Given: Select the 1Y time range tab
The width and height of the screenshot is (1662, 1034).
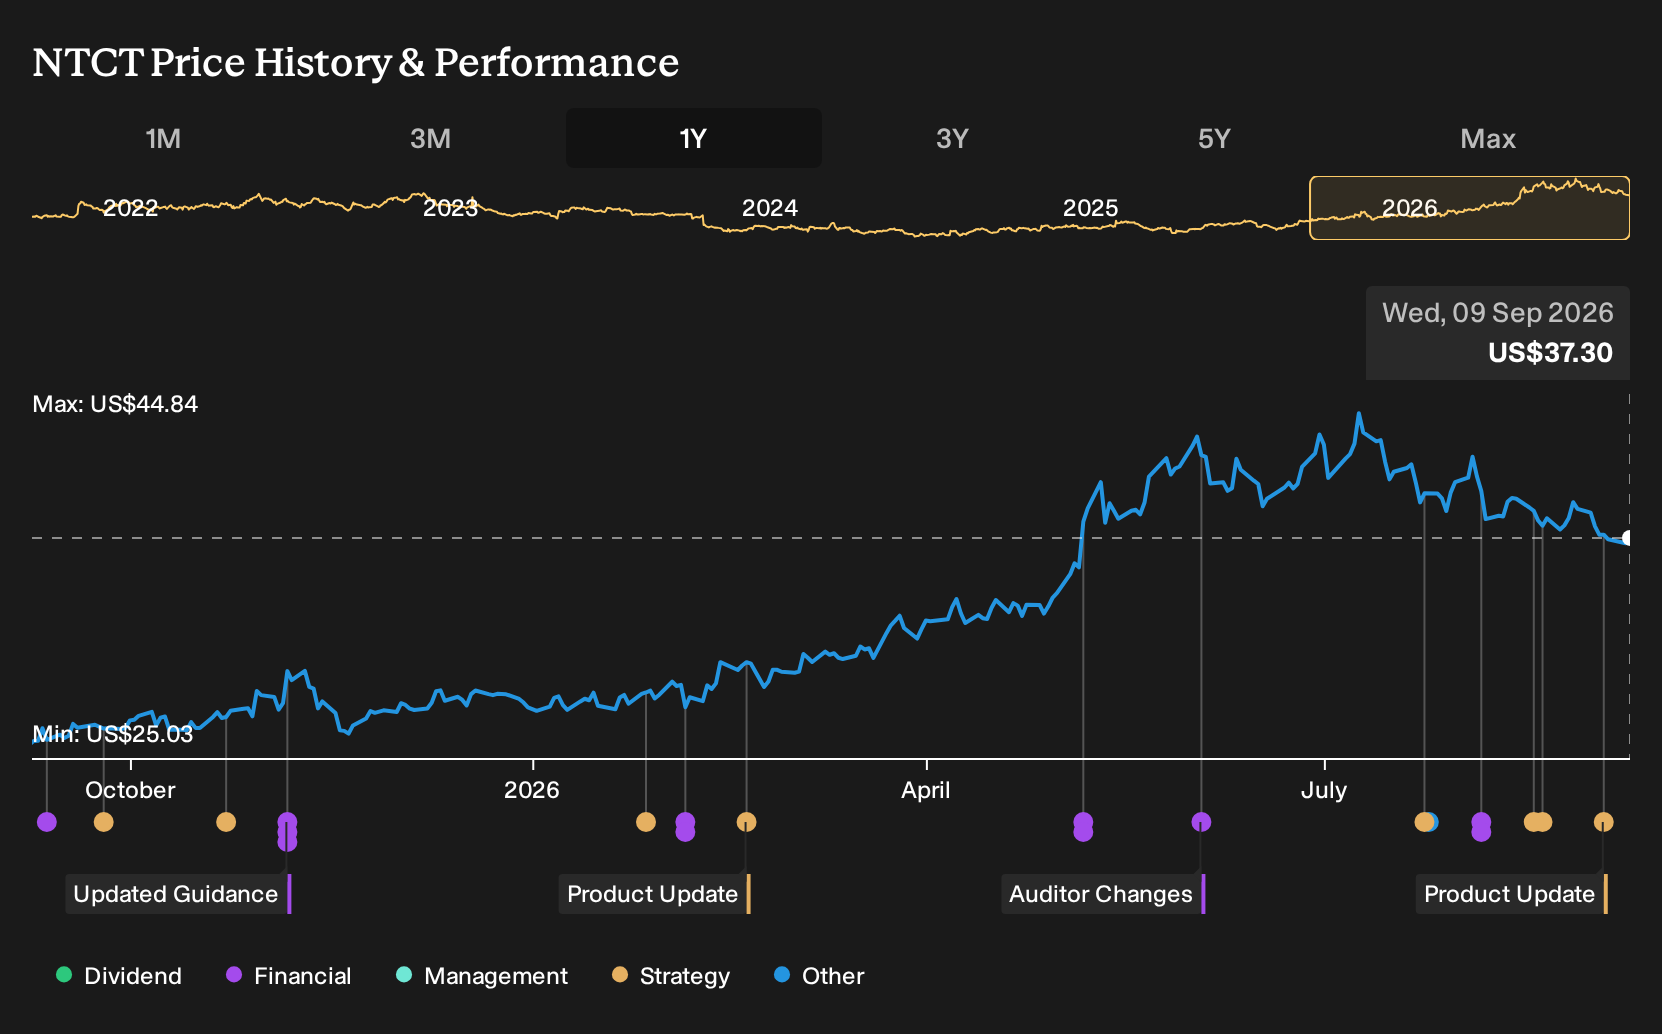Looking at the screenshot, I should pos(693,138).
